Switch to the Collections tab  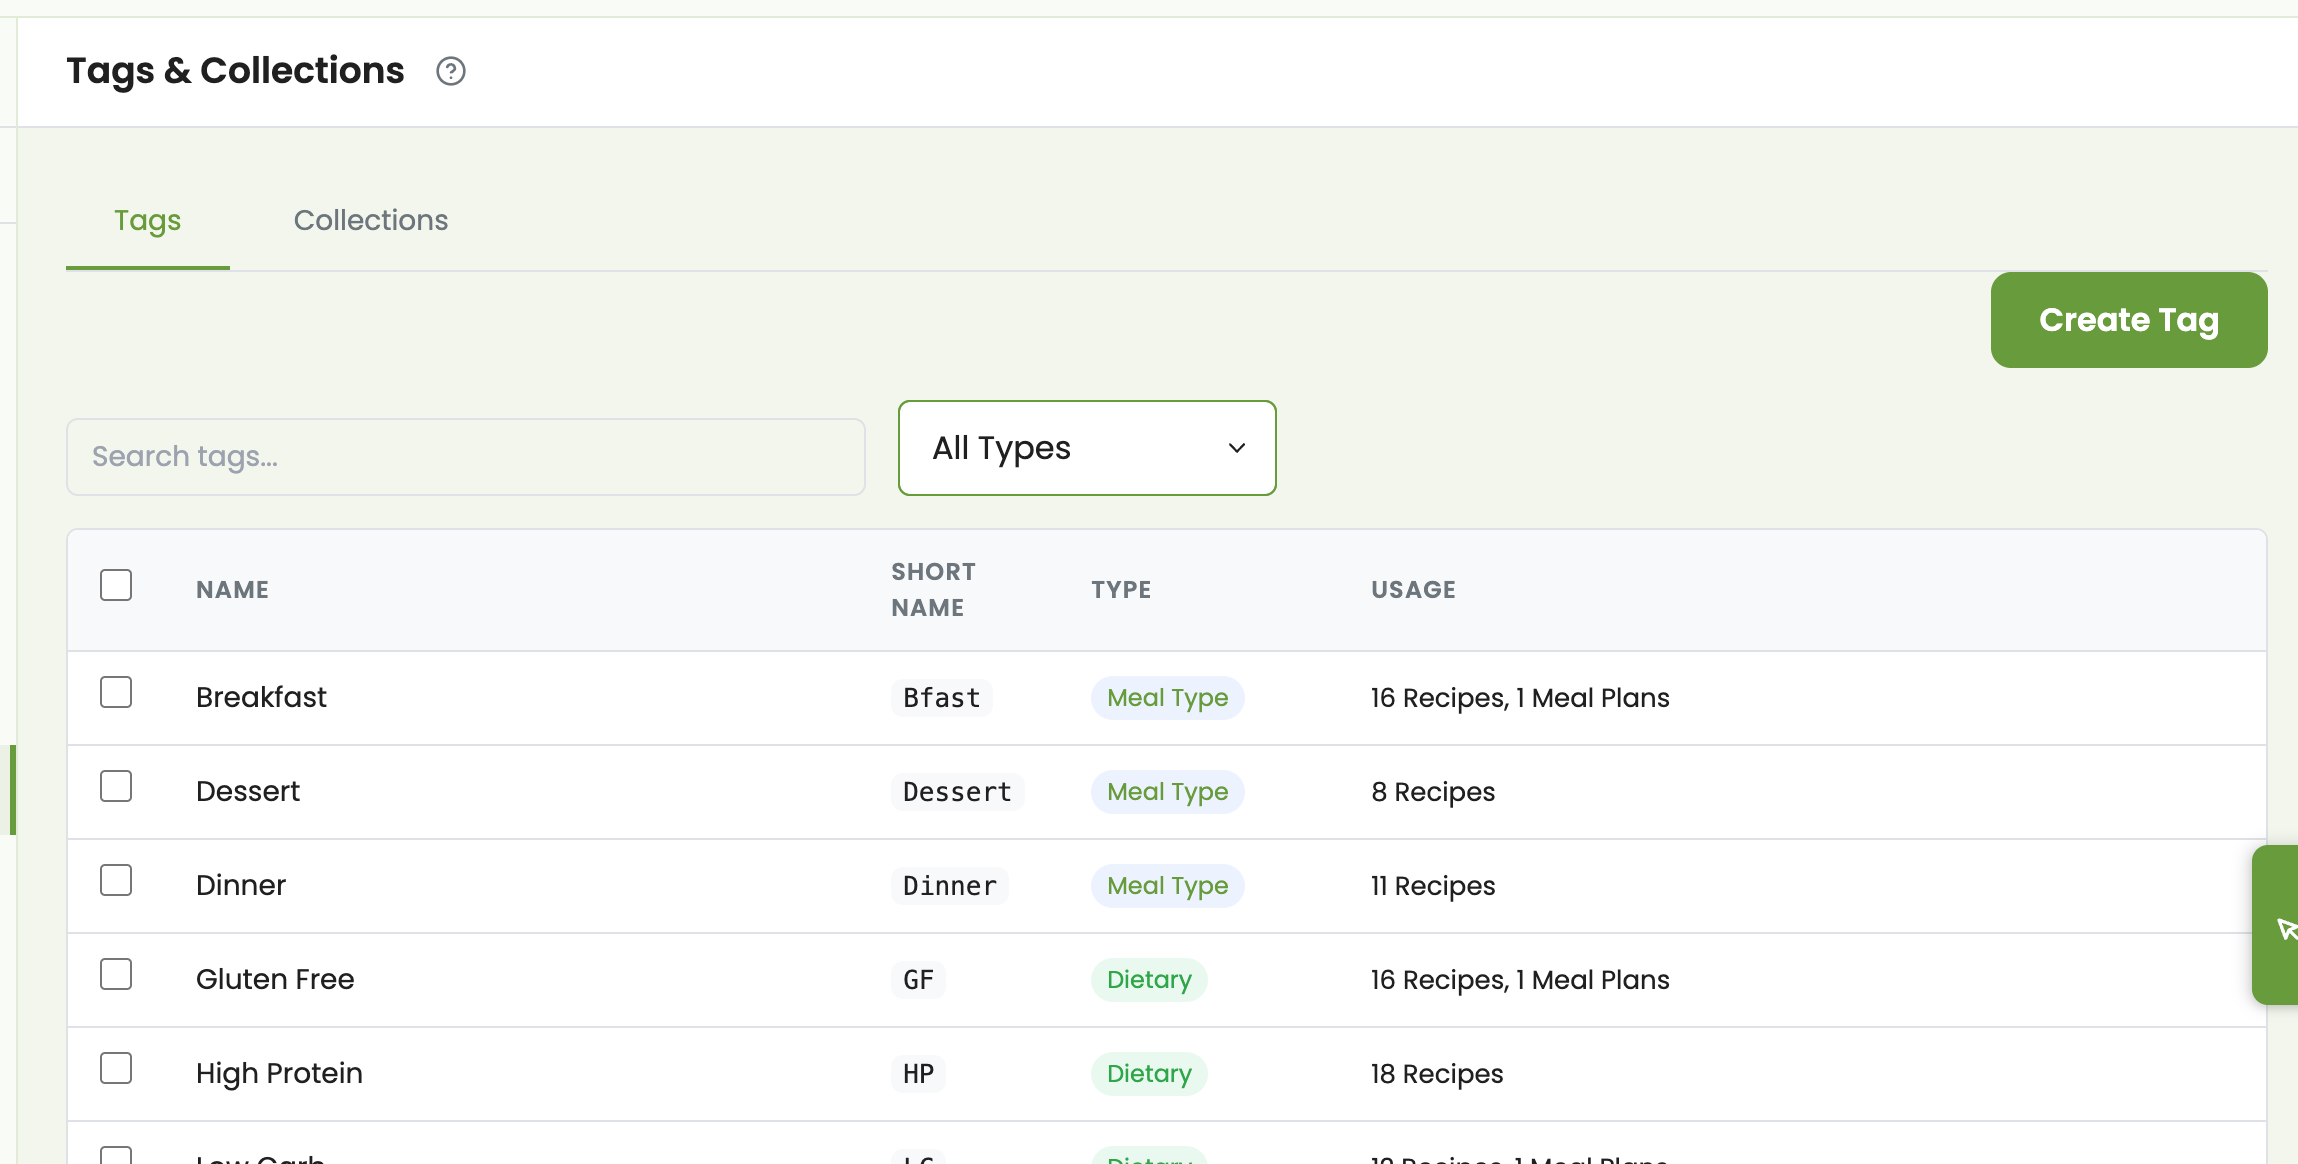click(371, 220)
